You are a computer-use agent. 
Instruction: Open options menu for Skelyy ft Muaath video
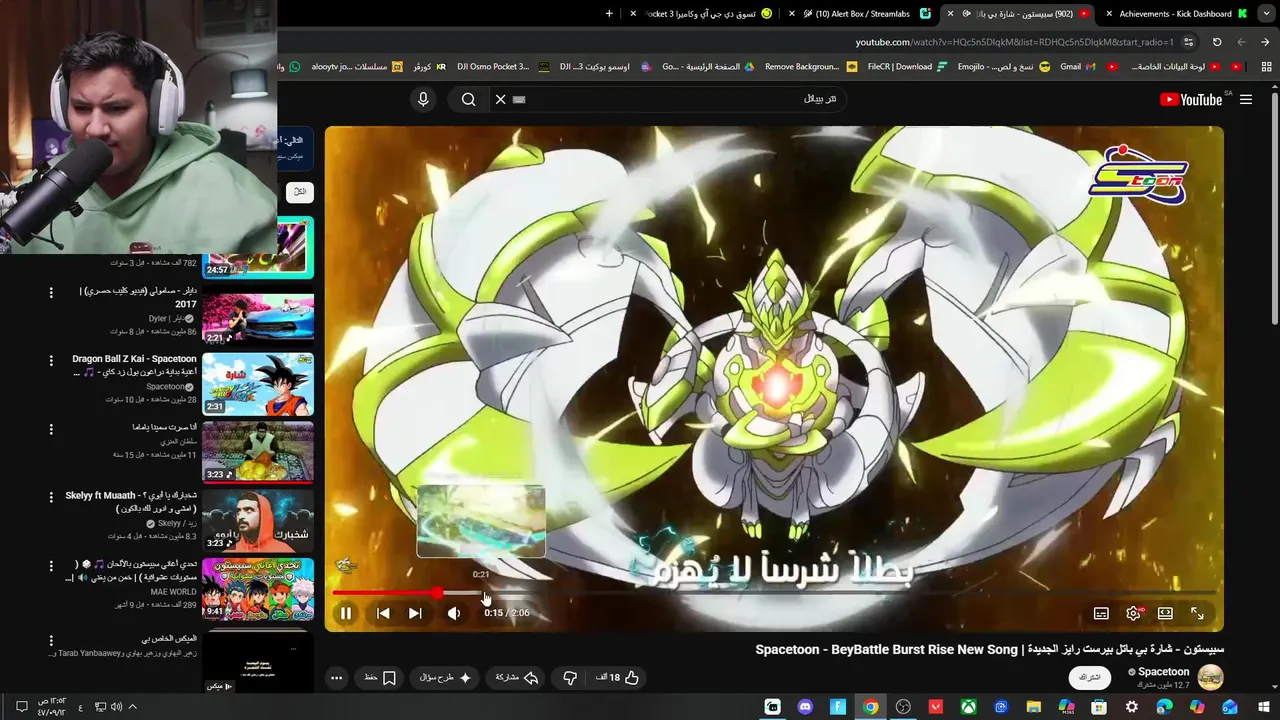[x=51, y=497]
